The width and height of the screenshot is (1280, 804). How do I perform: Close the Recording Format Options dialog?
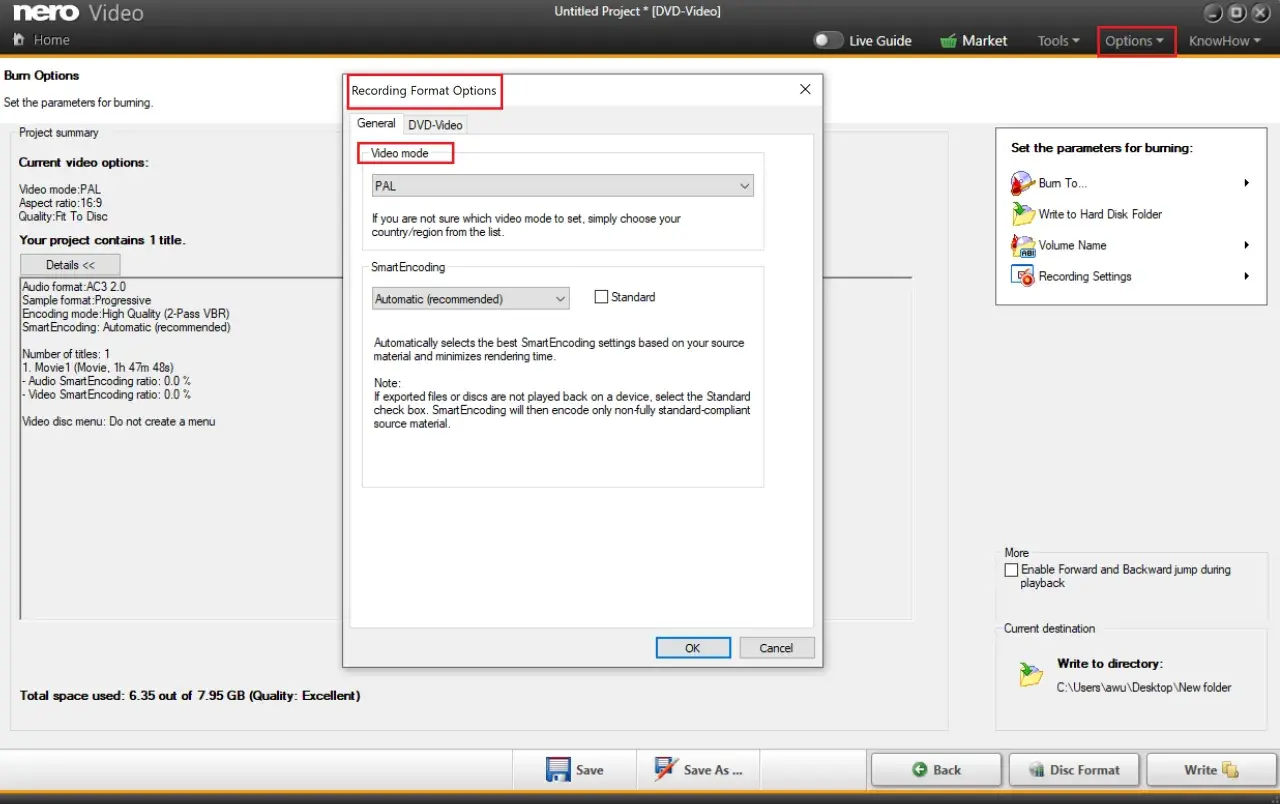click(805, 89)
